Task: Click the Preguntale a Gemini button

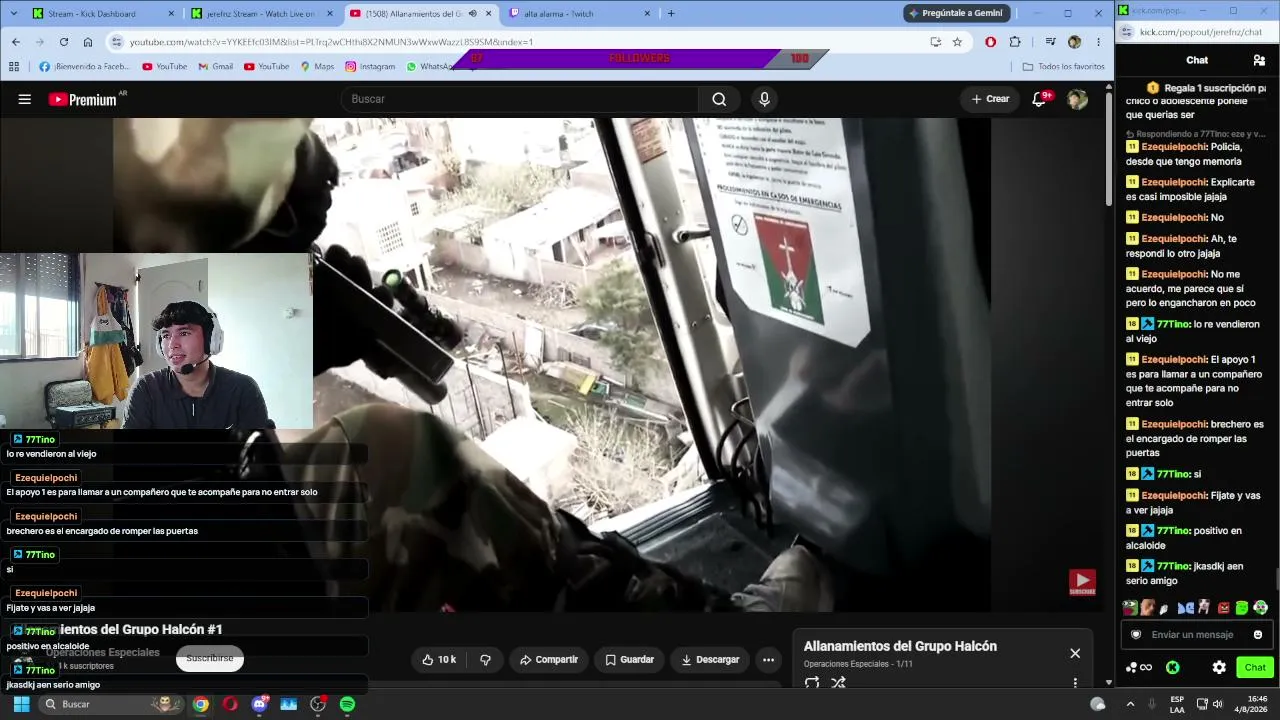Action: coord(957,13)
